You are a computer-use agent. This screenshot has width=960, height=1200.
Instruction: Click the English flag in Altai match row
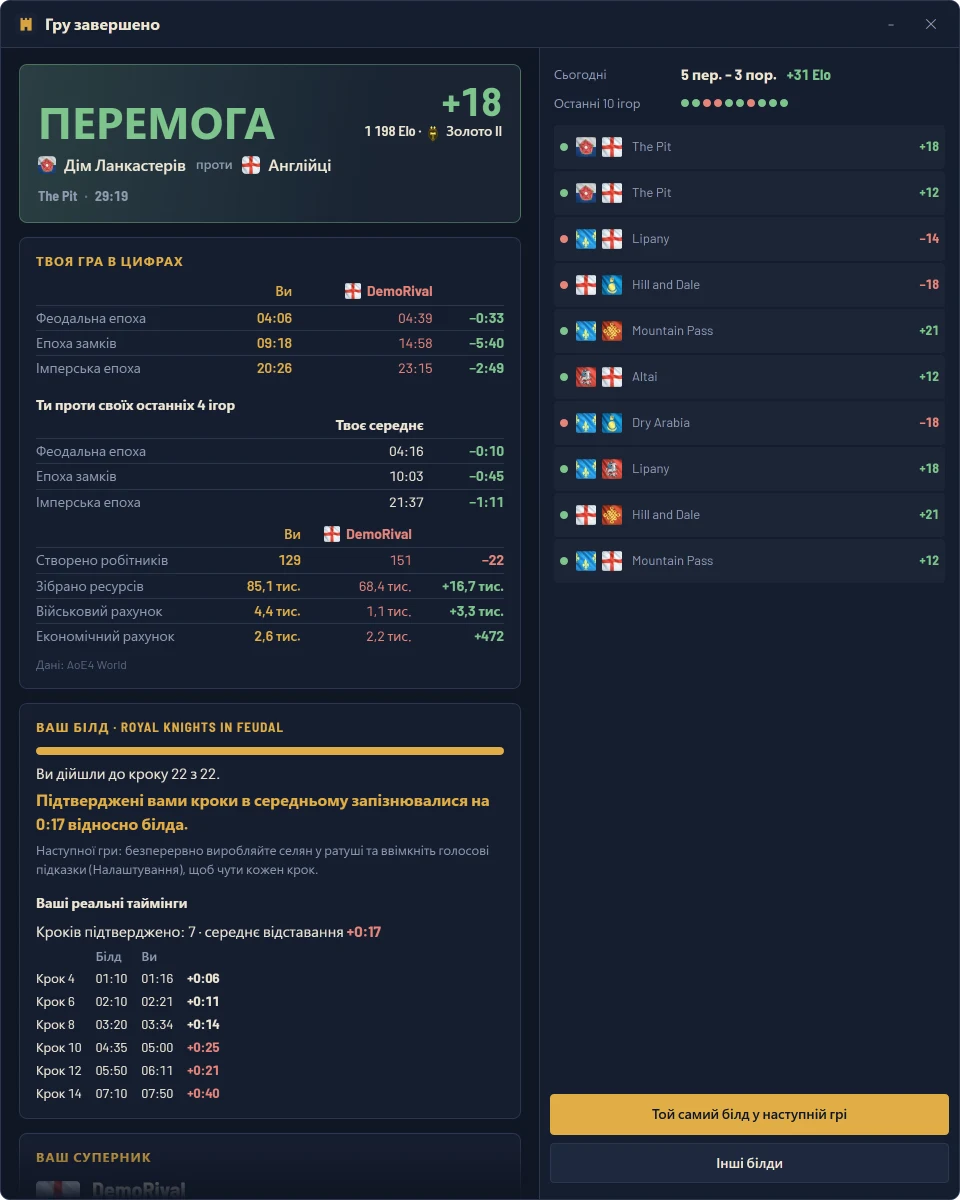(612, 377)
